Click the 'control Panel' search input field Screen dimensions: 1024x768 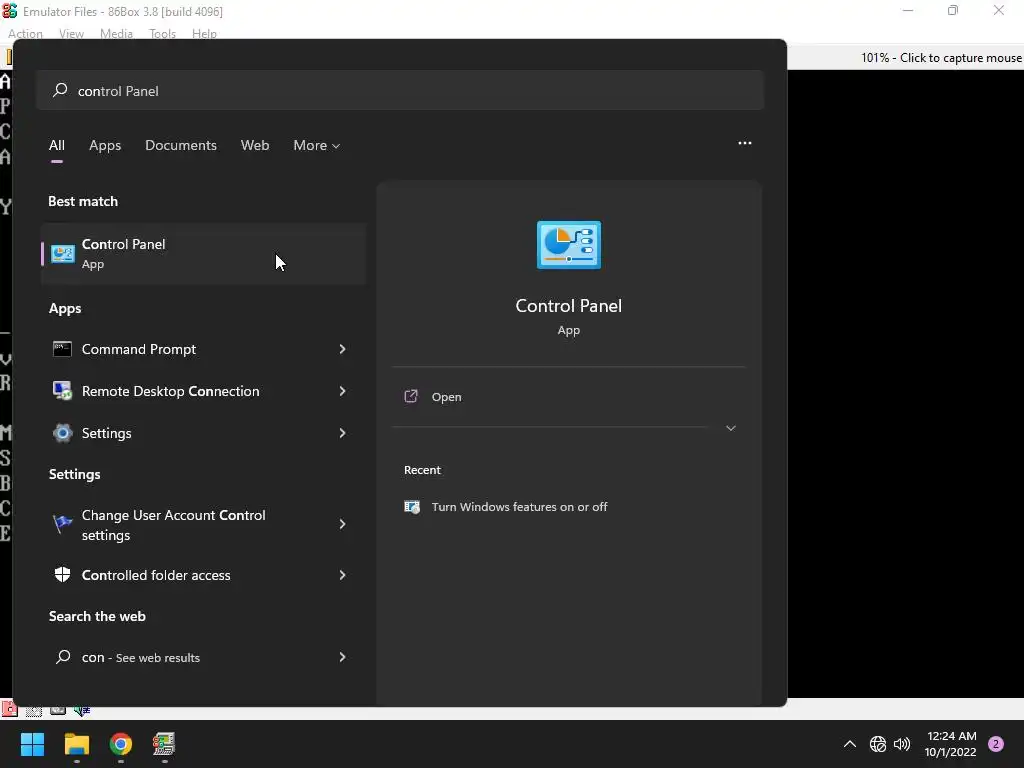(400, 90)
